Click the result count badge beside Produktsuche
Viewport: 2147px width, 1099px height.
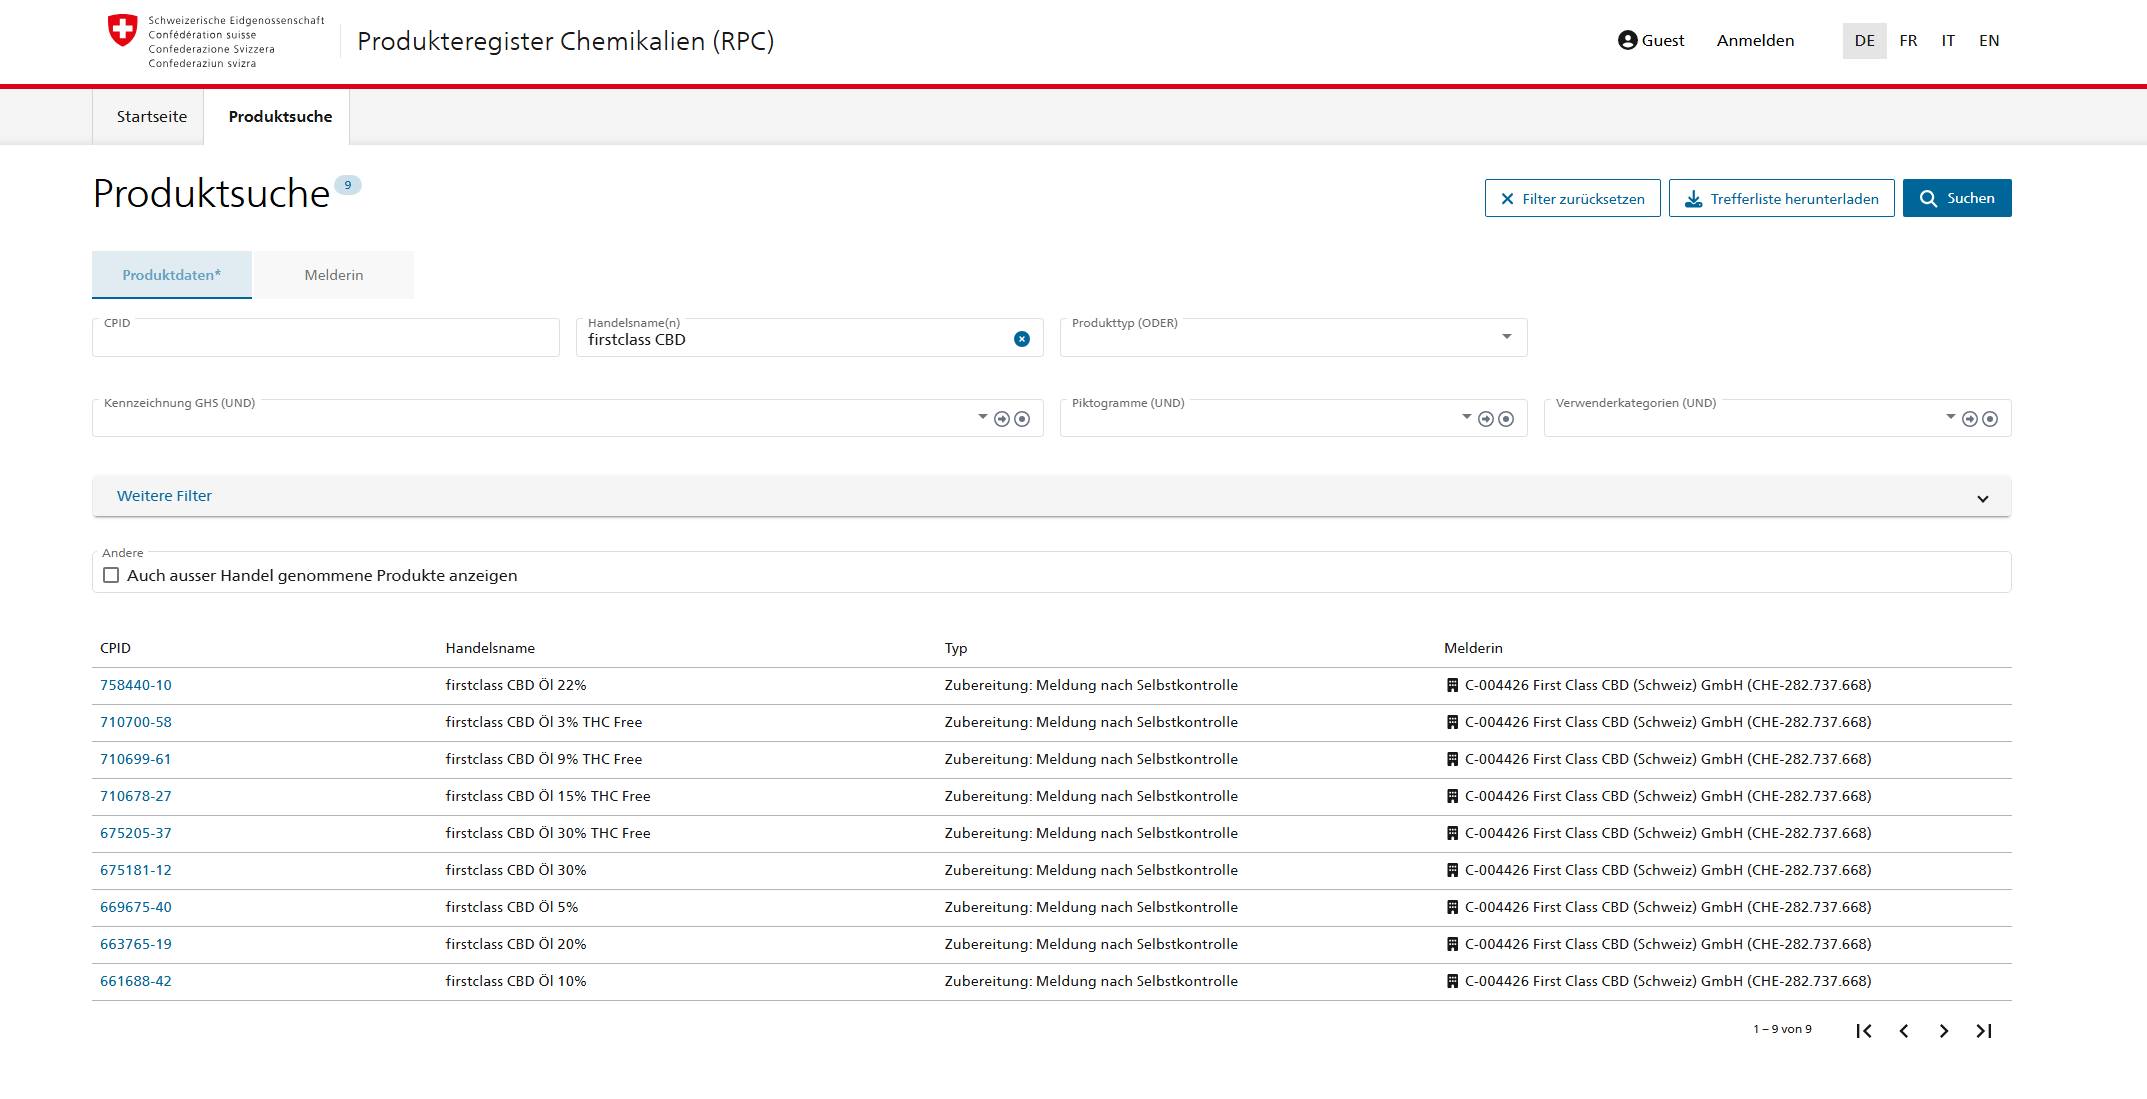tap(347, 185)
